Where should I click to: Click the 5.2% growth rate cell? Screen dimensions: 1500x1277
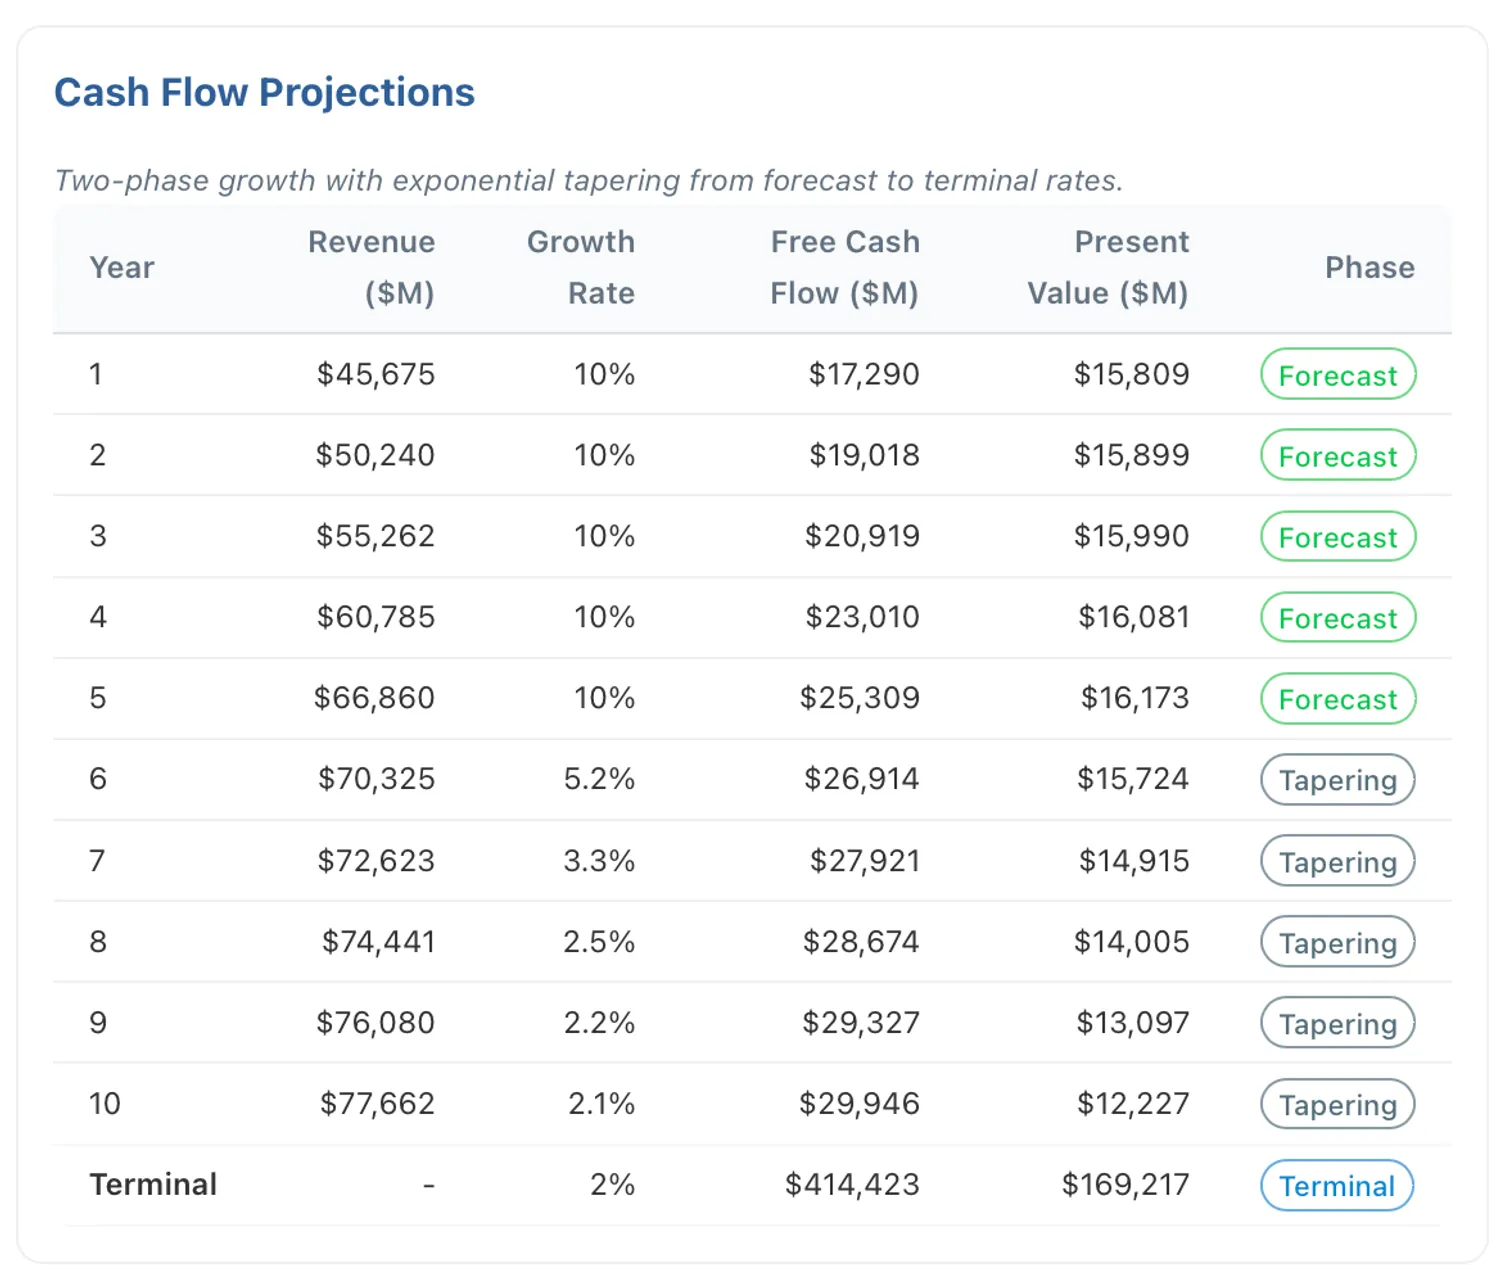point(599,779)
